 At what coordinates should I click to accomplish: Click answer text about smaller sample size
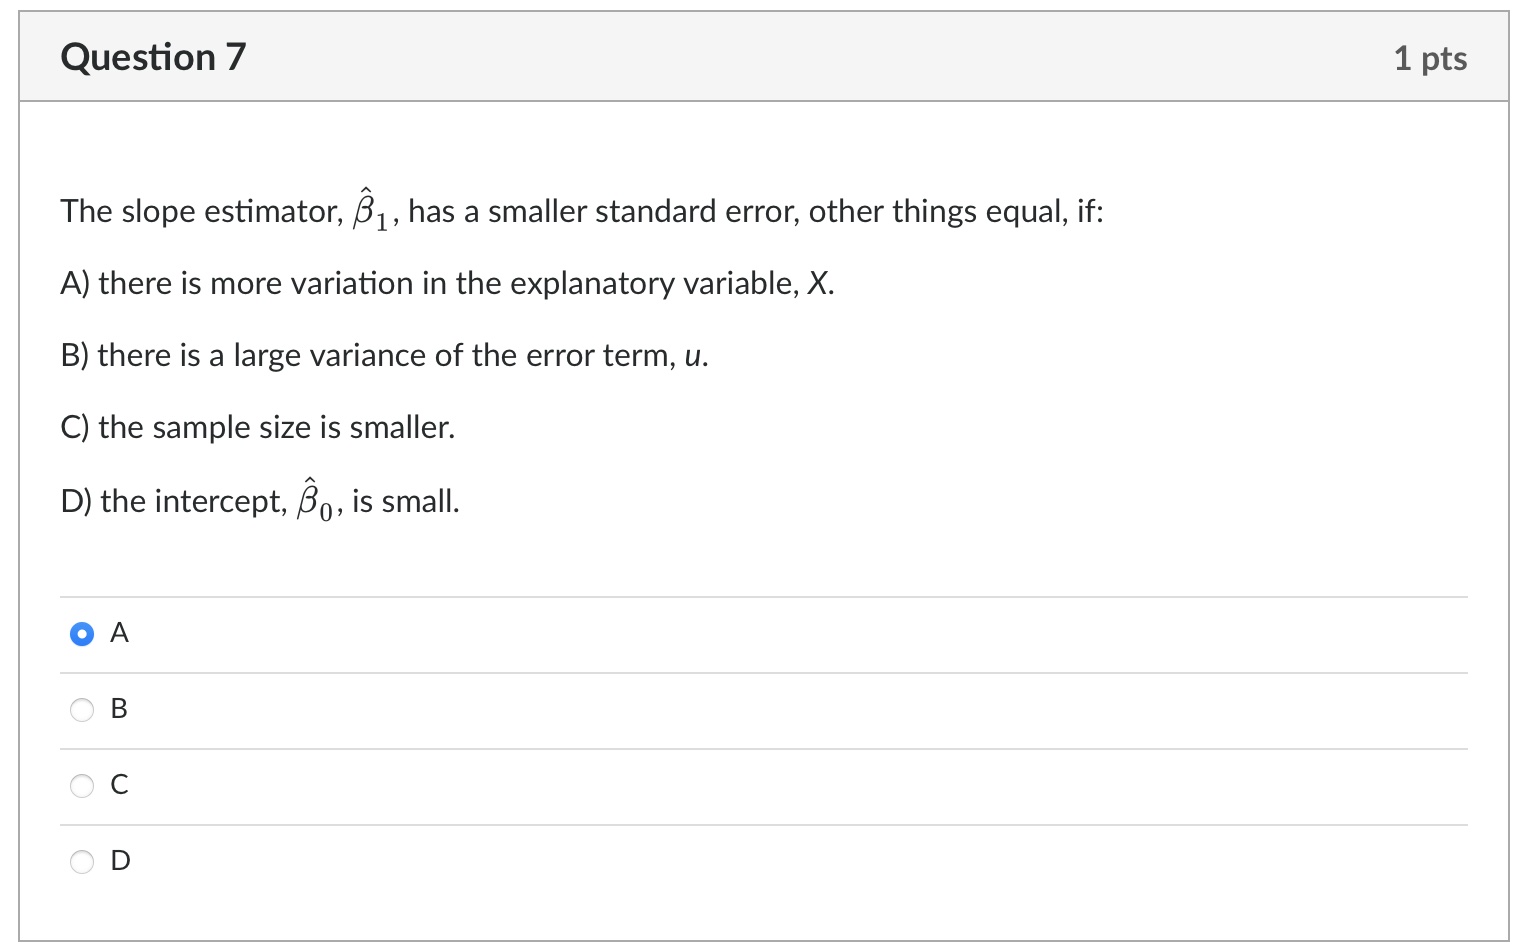point(257,427)
